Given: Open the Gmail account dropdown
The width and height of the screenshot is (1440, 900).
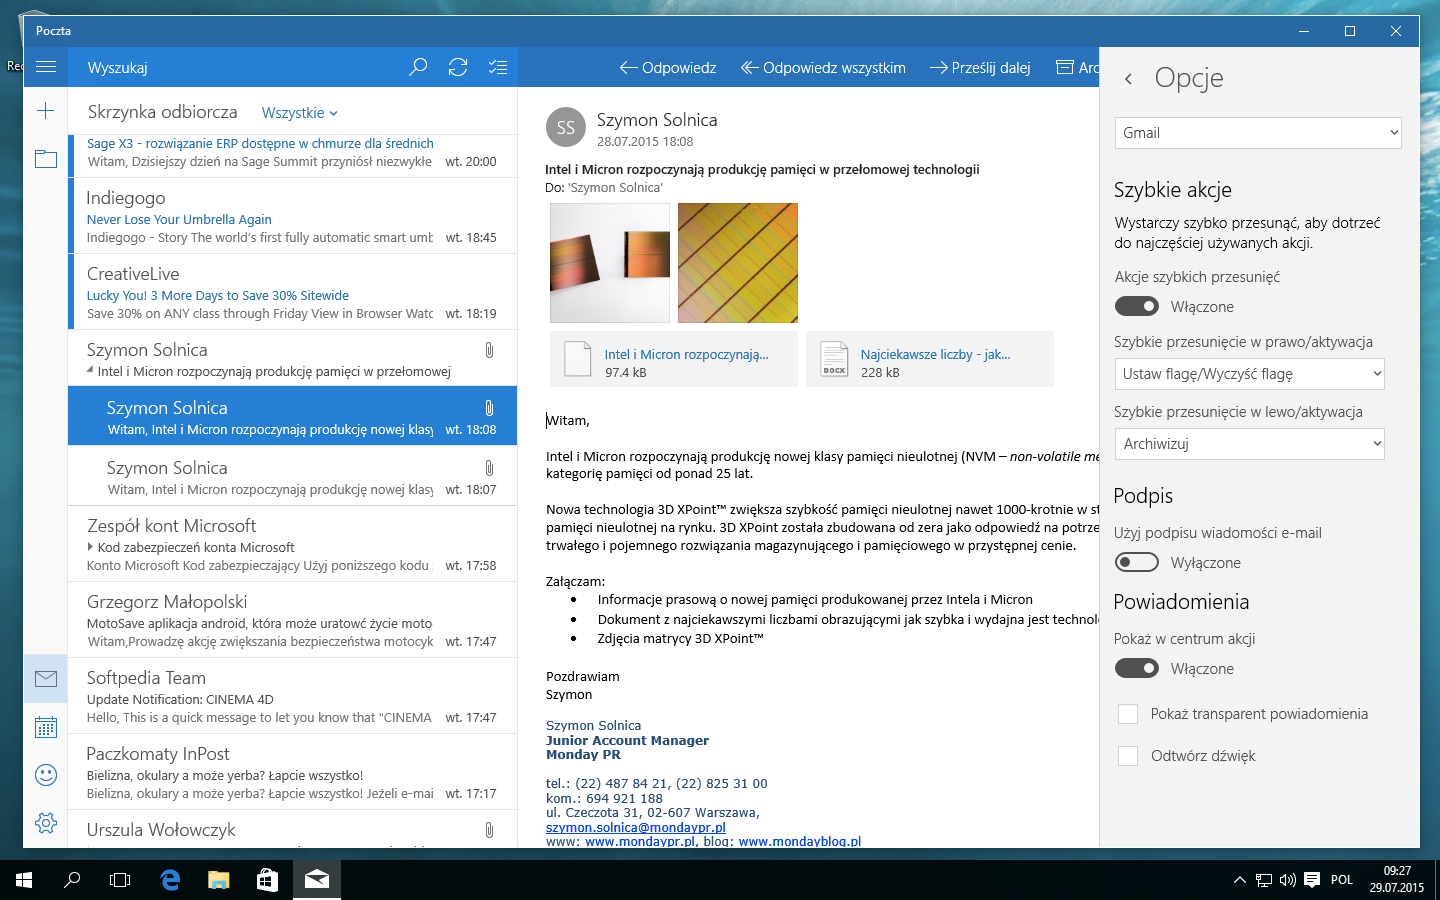Looking at the screenshot, I should 1258,133.
